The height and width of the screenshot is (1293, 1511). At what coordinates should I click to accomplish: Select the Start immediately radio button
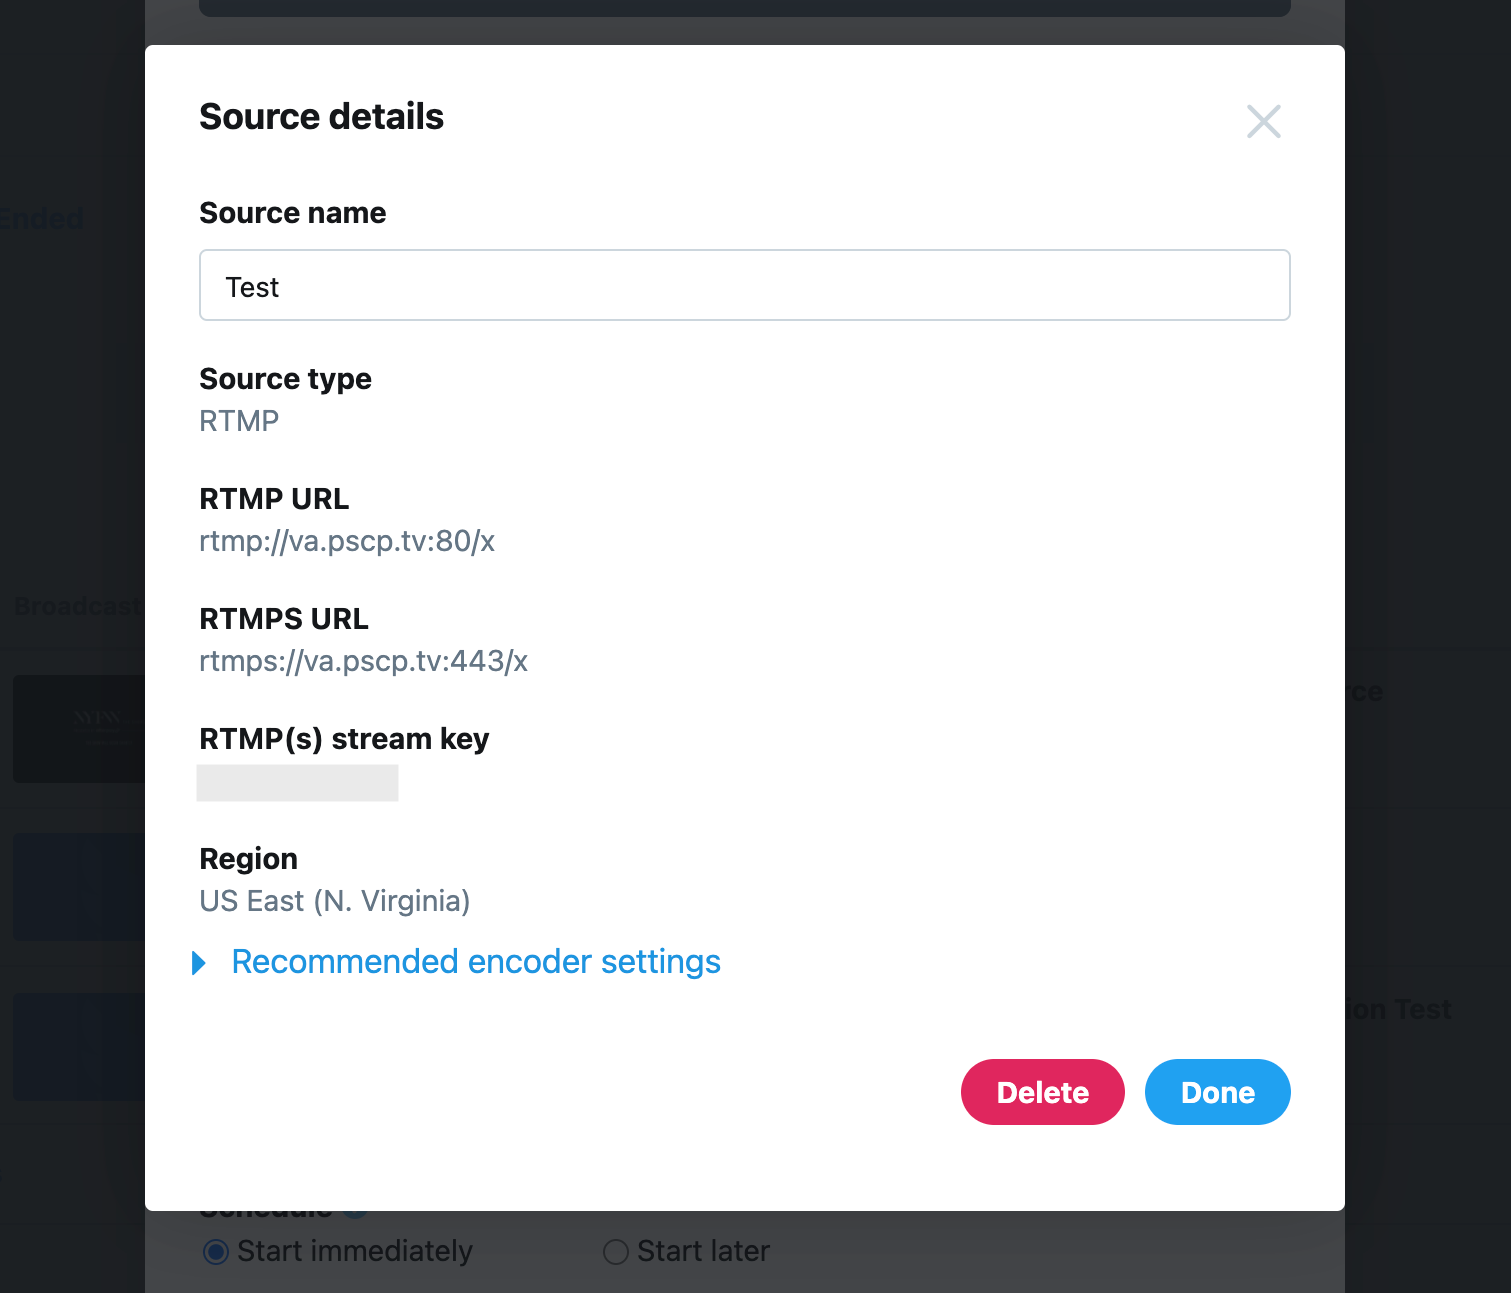pyautogui.click(x=216, y=1252)
